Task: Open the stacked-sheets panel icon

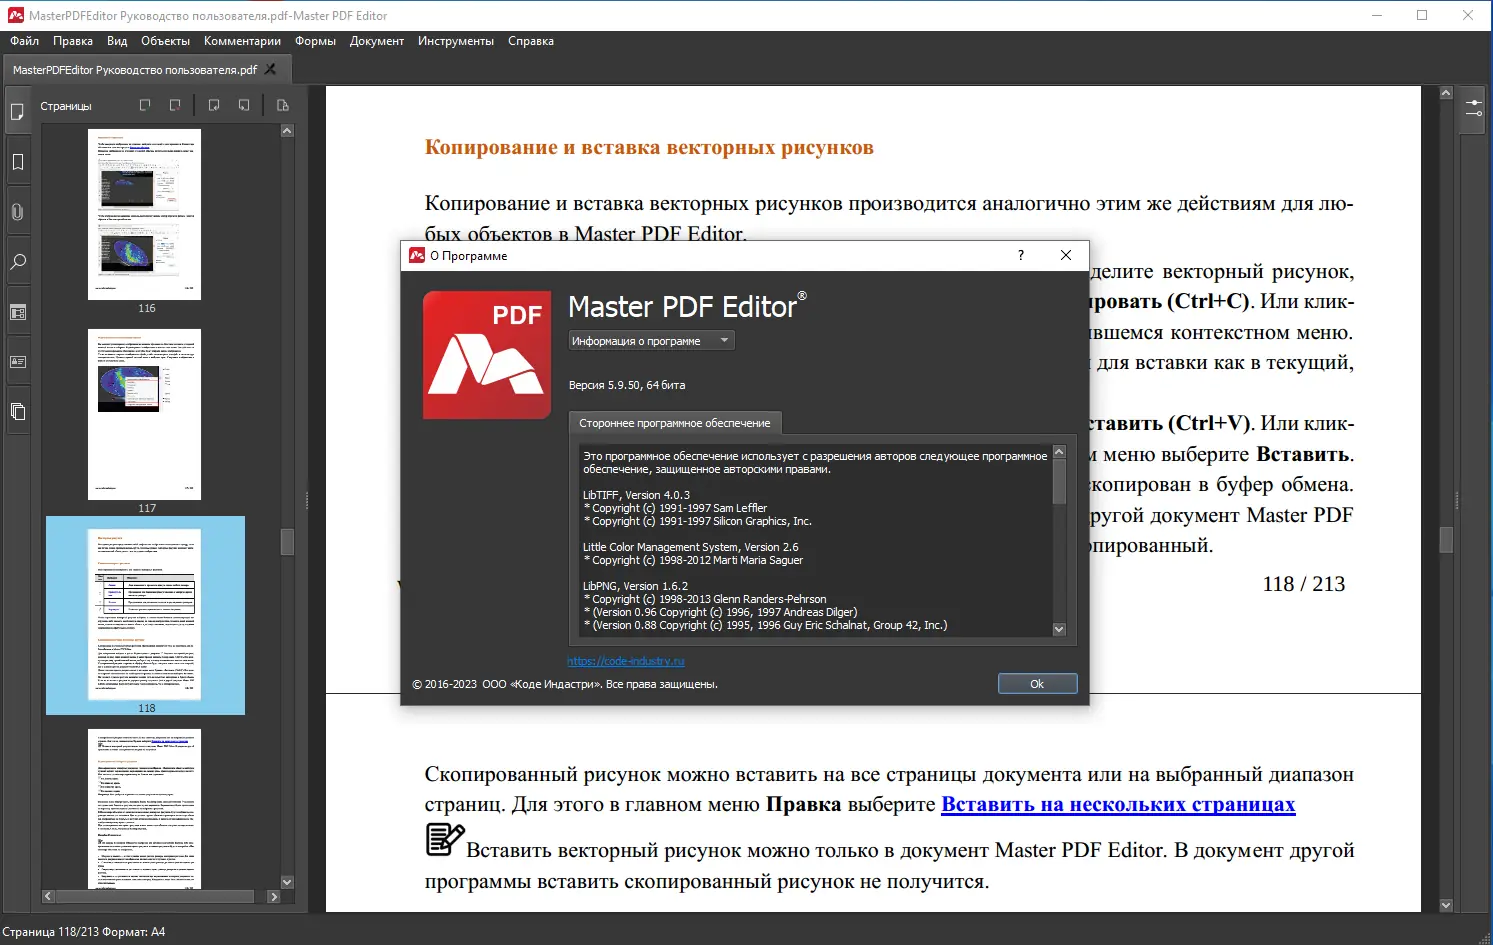Action: click(17, 411)
